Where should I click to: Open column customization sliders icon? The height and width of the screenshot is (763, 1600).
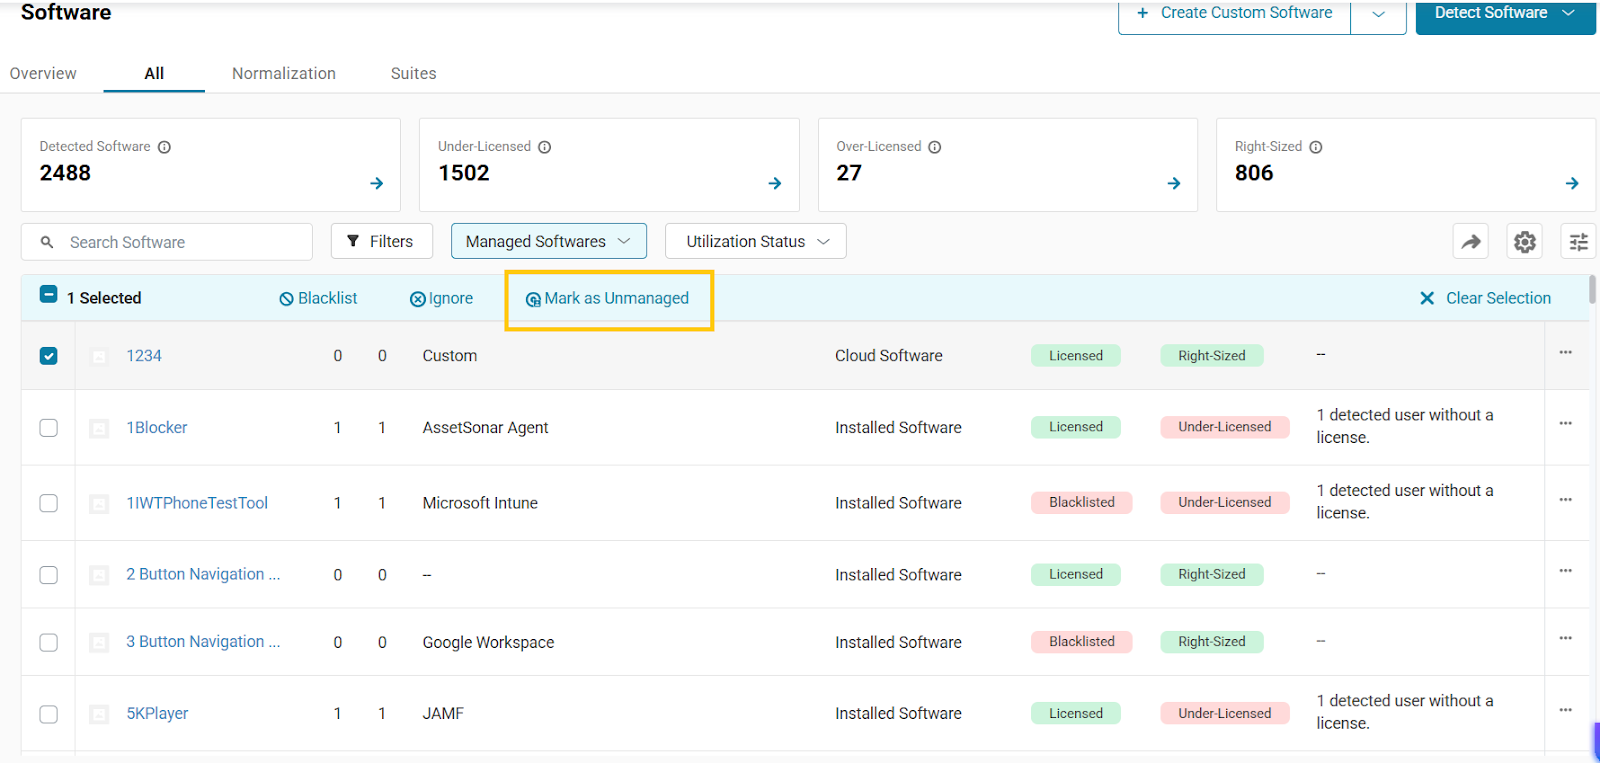[1578, 242]
